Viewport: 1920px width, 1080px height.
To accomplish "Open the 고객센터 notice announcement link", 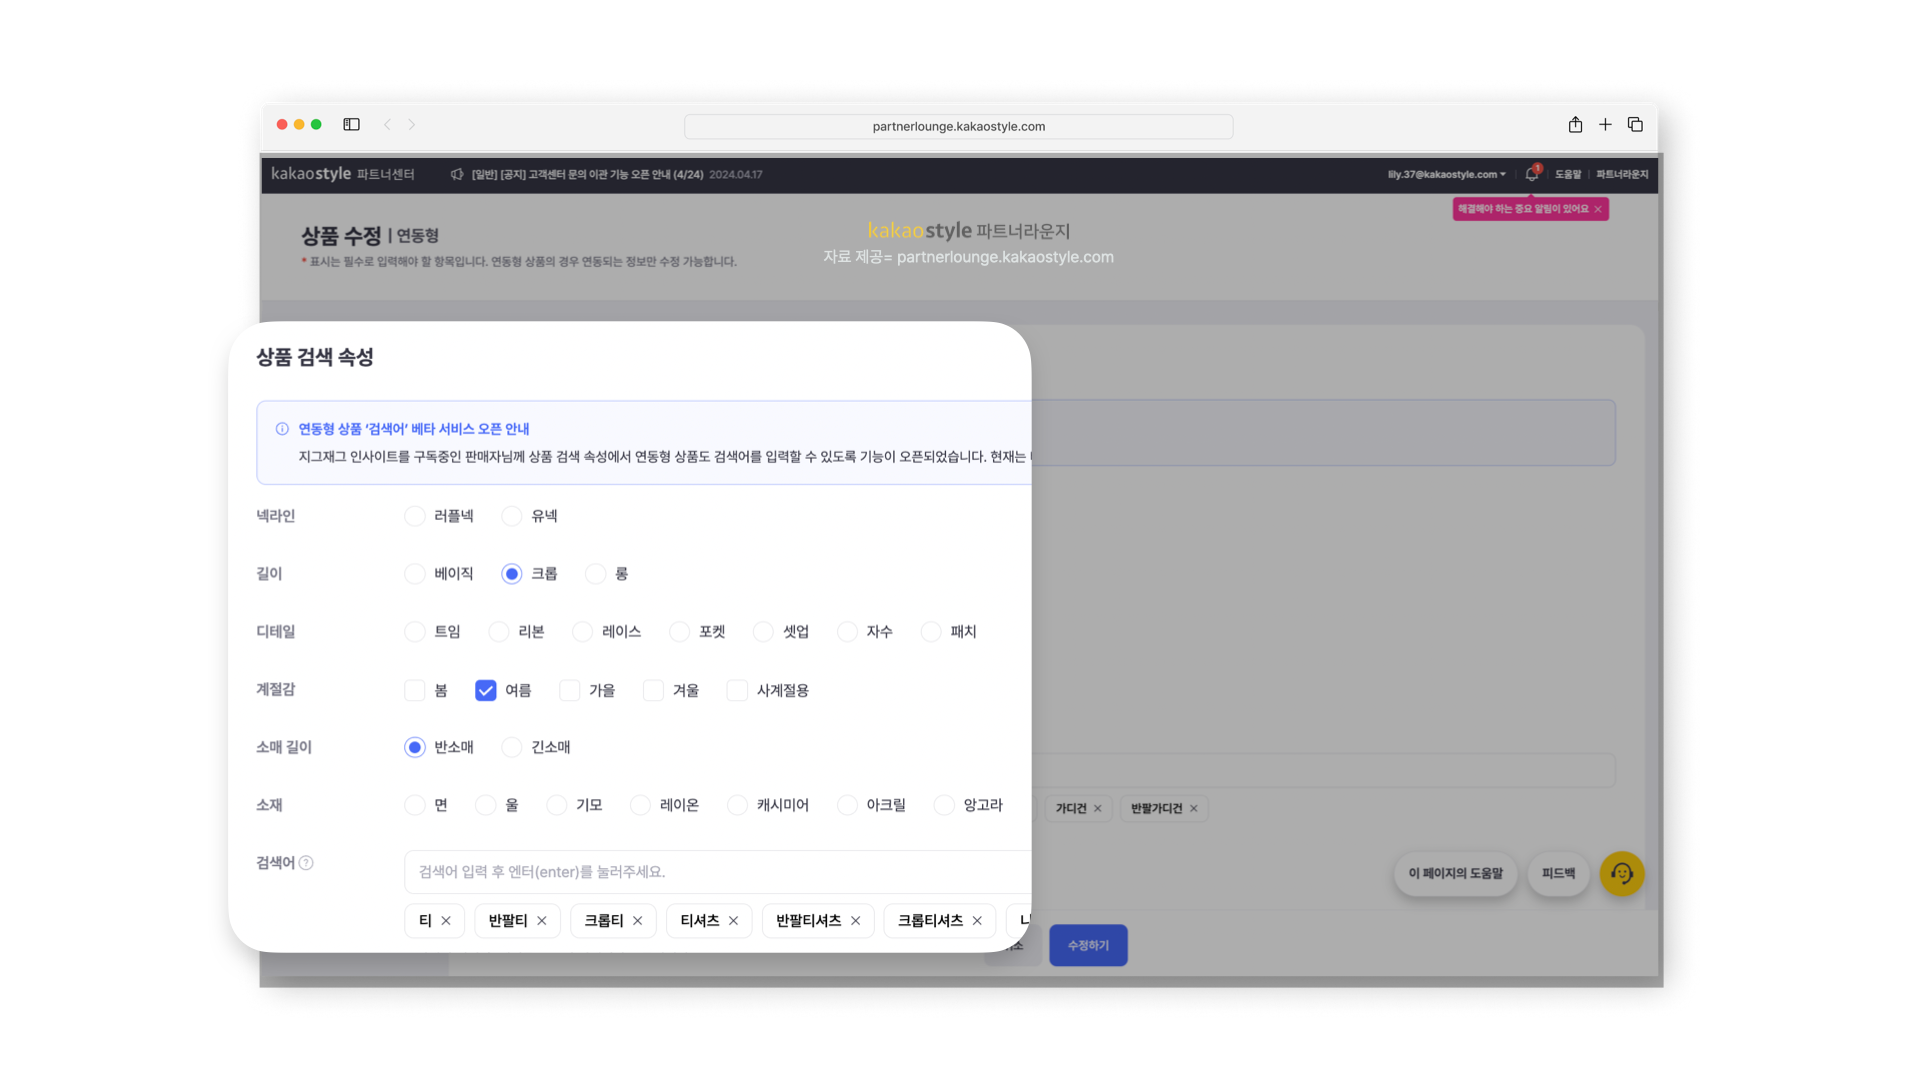I will [587, 174].
